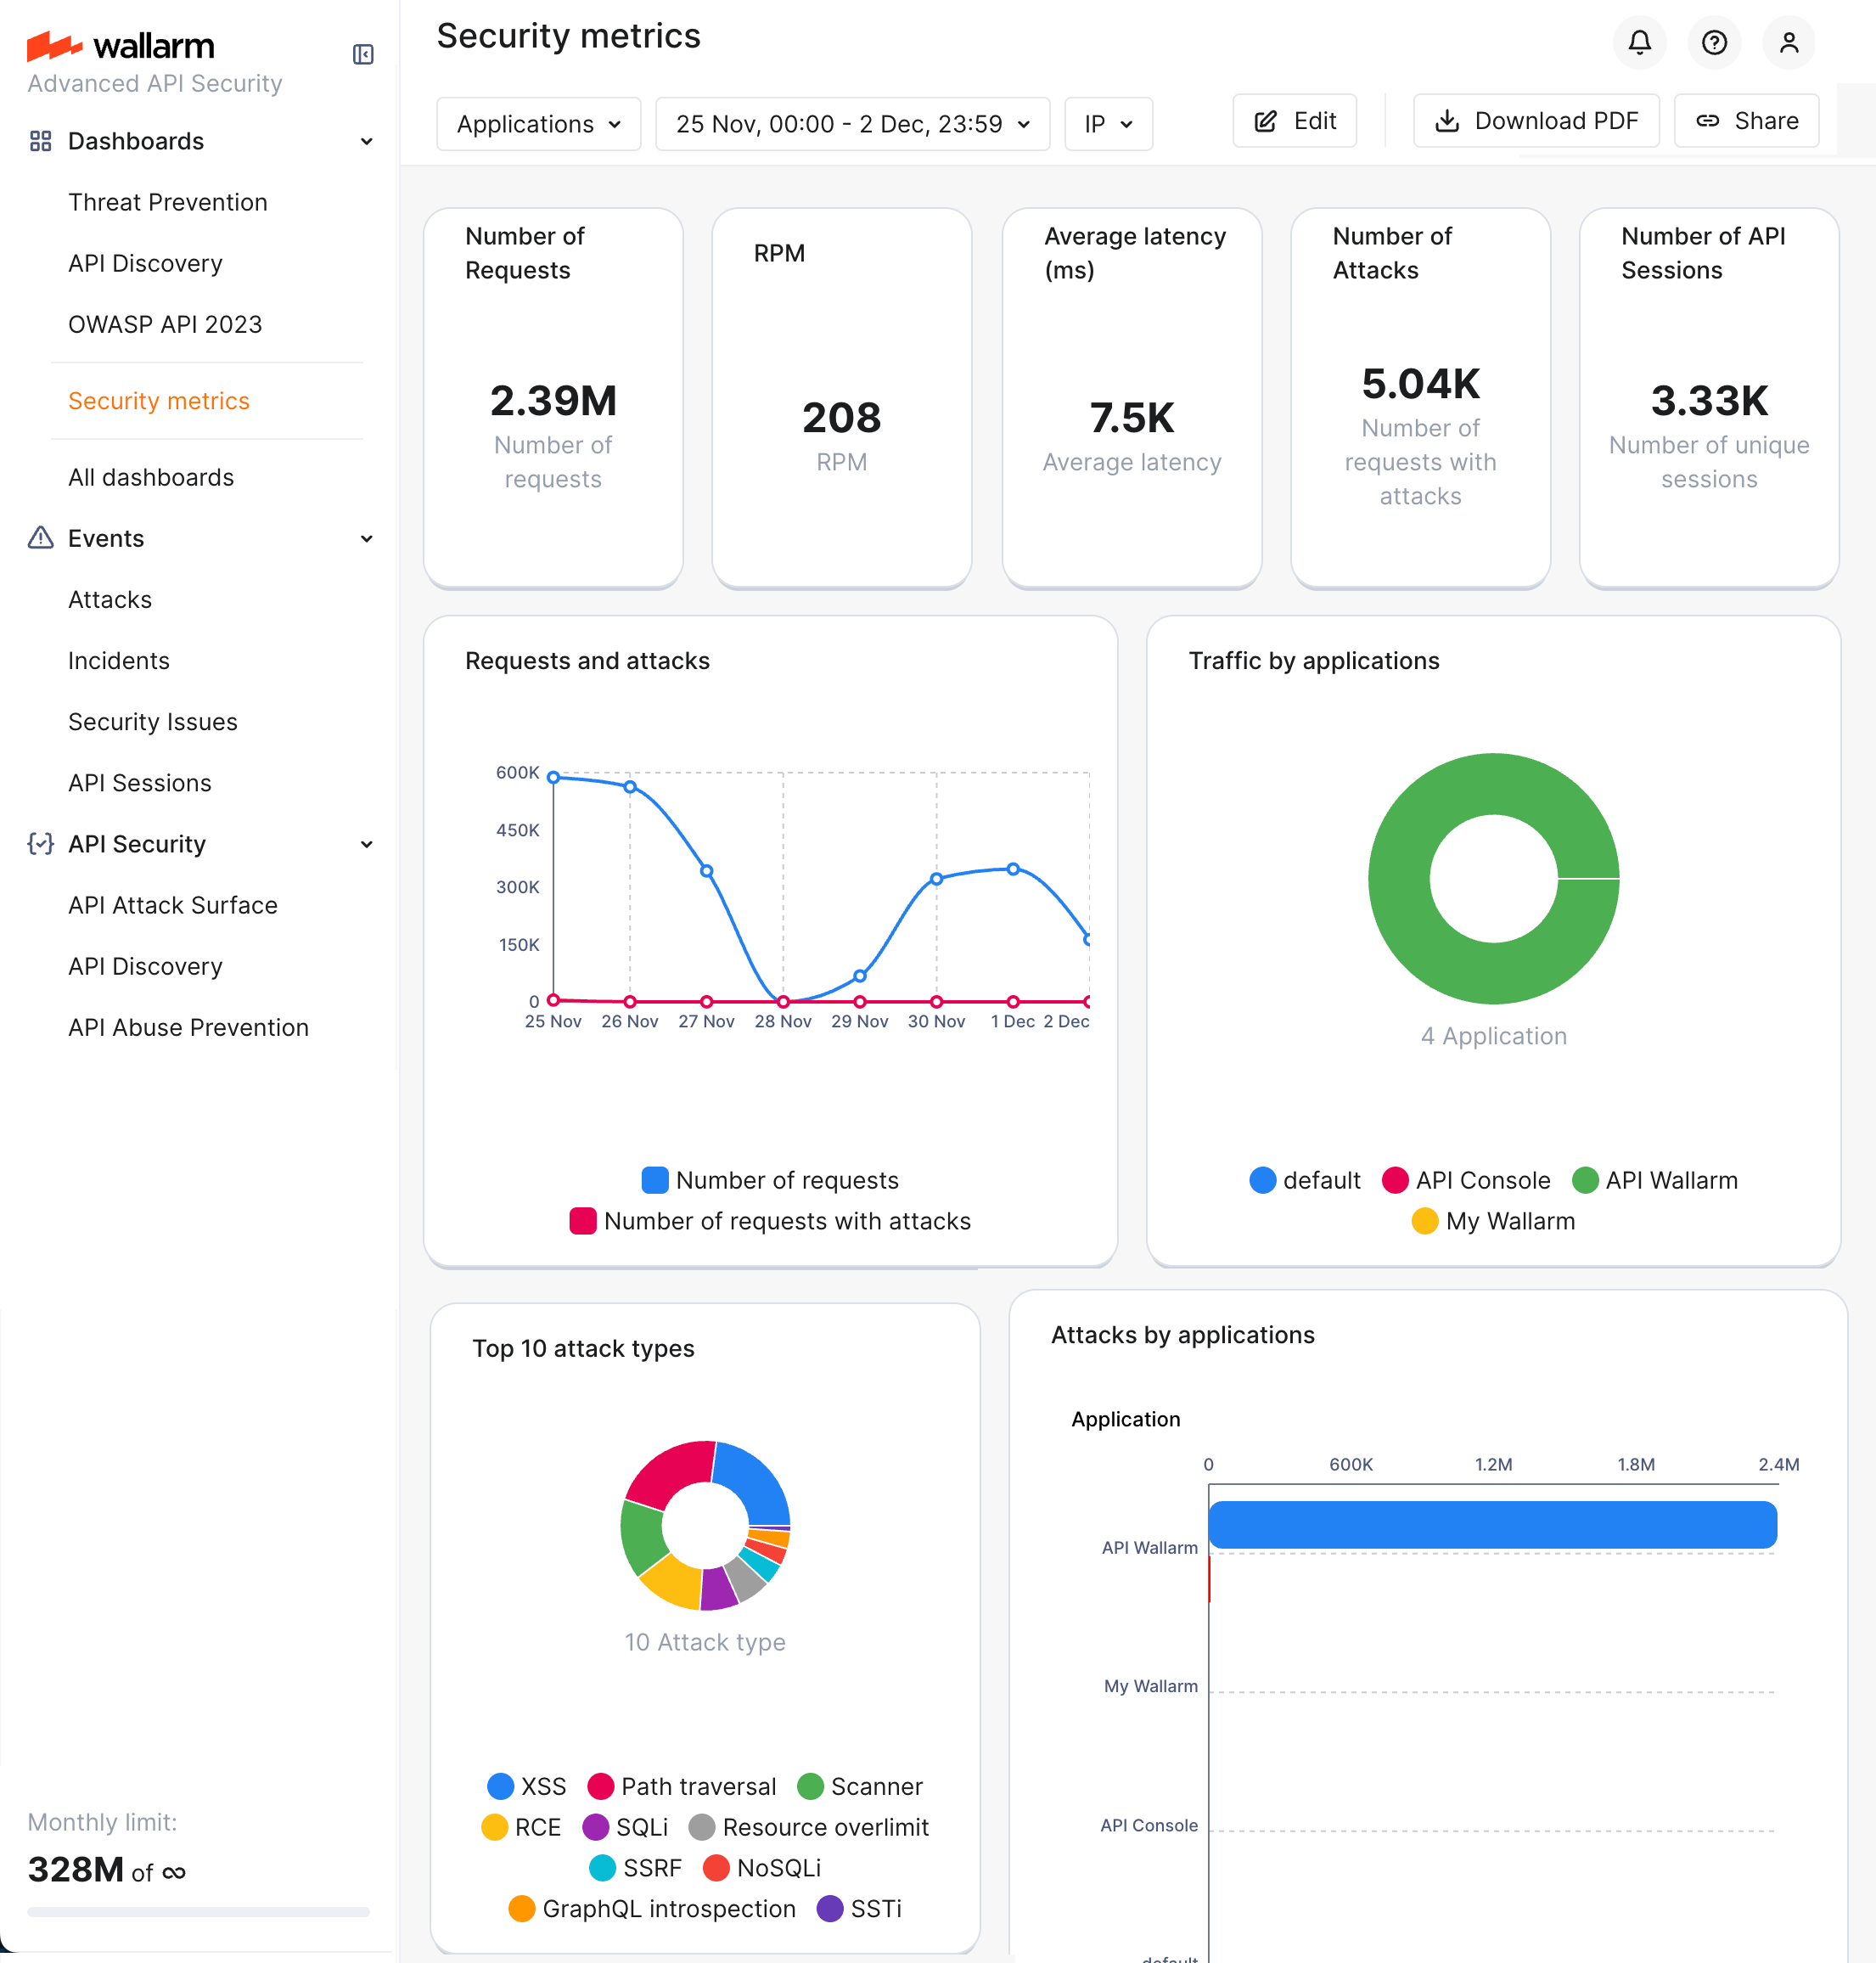Click the API Security braces icon
This screenshot has height=1963, width=1876.
tap(39, 844)
